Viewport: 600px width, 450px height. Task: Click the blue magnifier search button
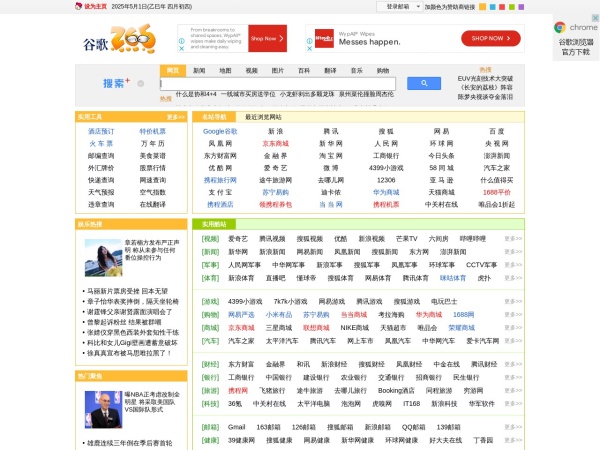tap(424, 83)
